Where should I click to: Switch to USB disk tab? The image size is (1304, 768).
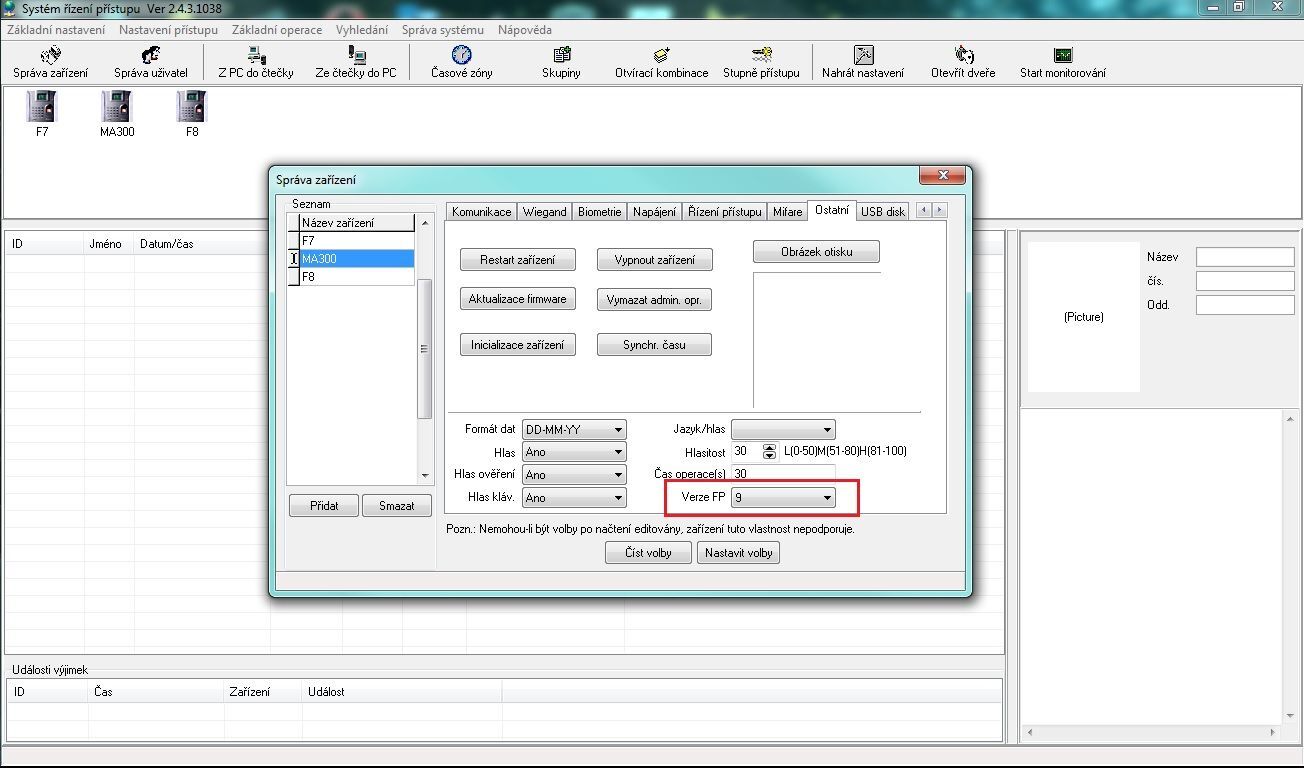click(x=883, y=212)
